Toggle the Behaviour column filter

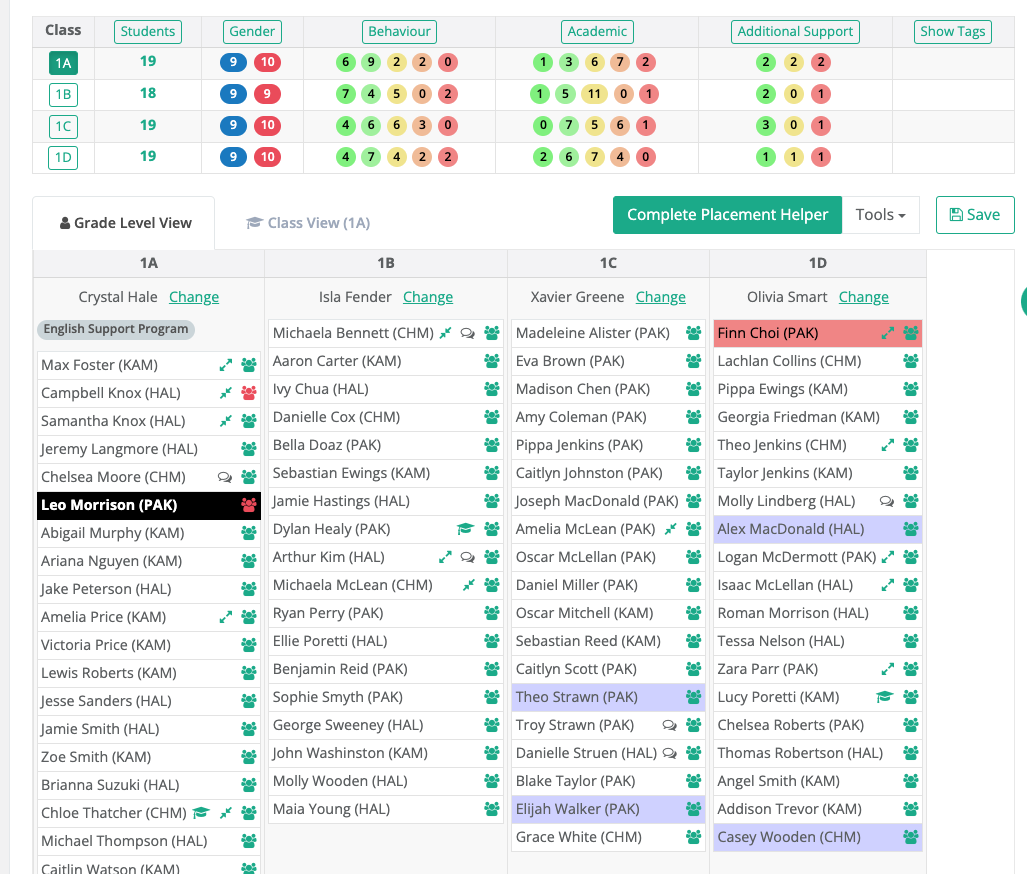point(399,31)
